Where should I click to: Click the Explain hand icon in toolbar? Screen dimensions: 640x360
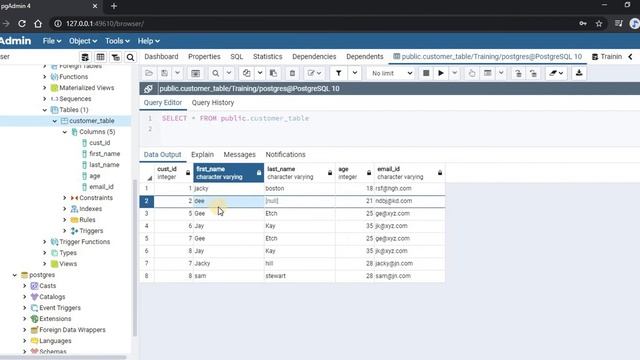coord(472,73)
